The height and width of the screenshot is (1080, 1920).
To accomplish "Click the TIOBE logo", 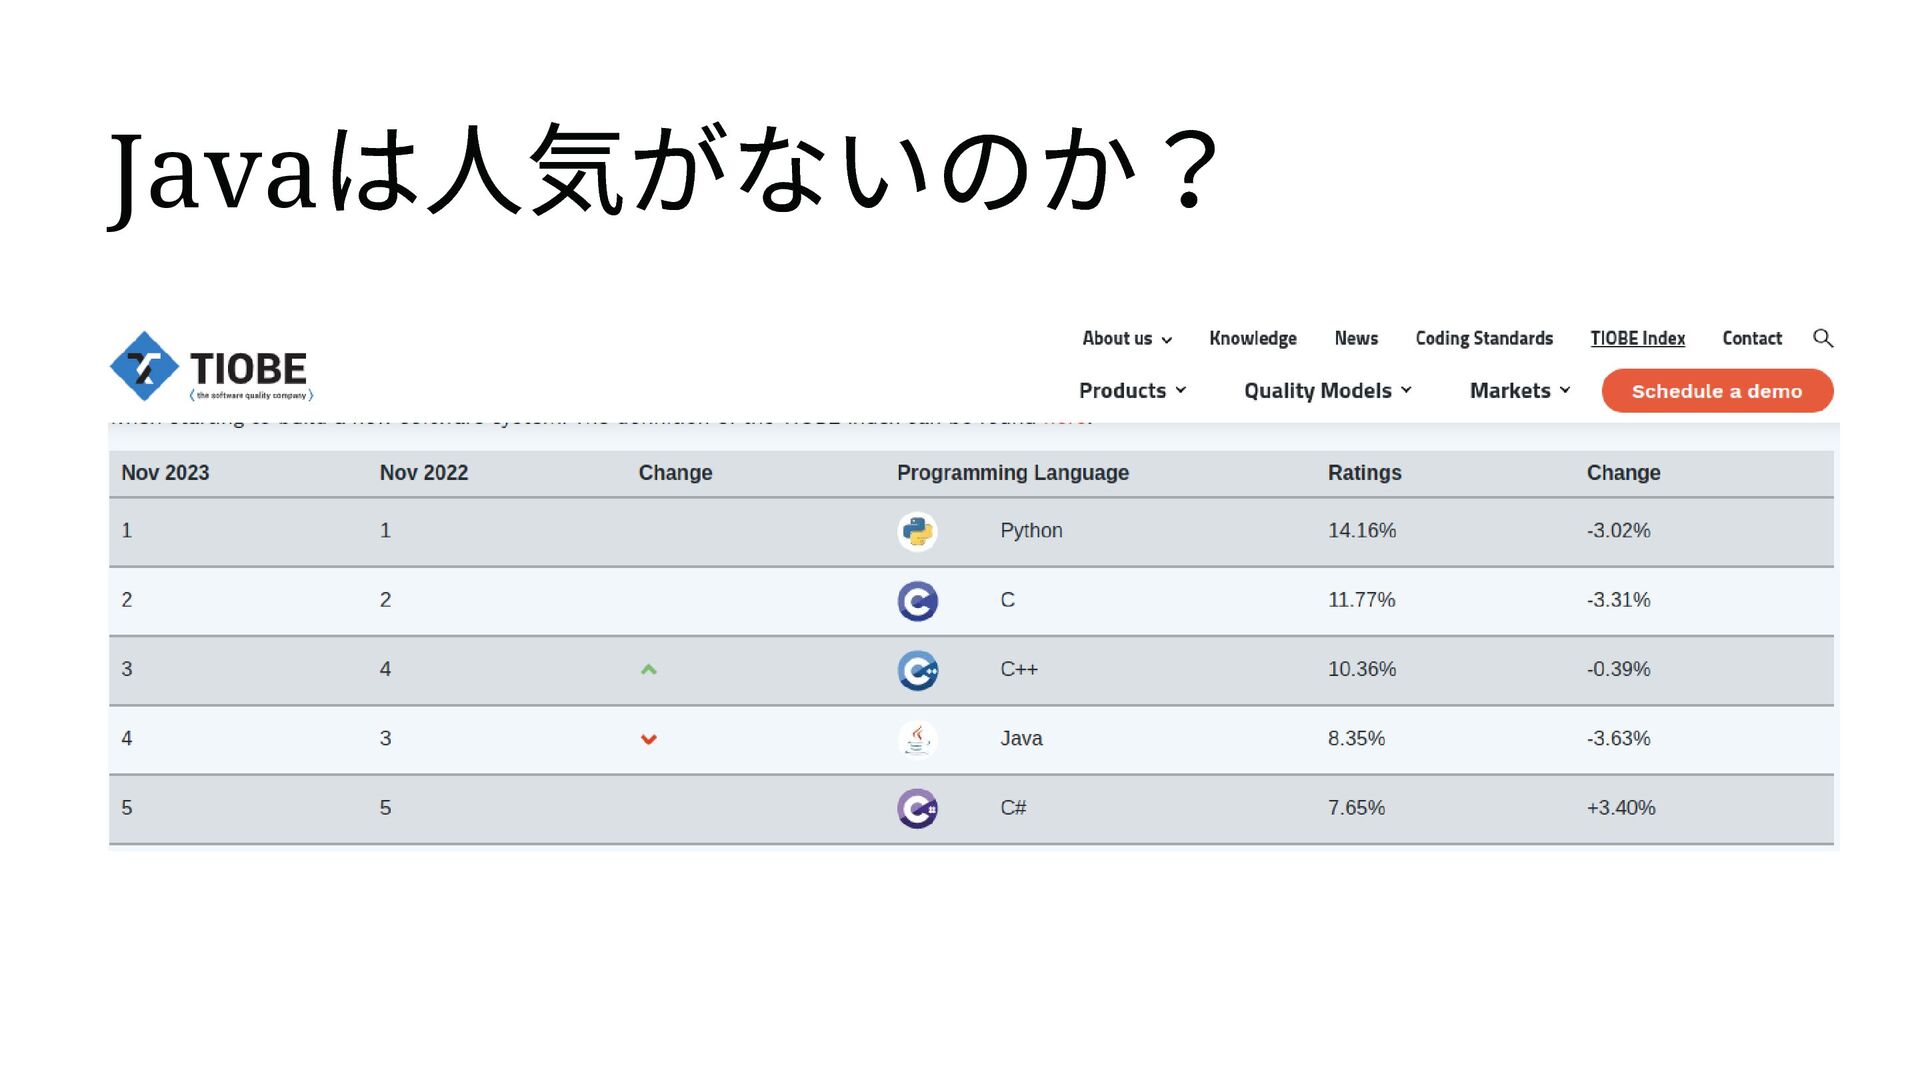I will 211,367.
